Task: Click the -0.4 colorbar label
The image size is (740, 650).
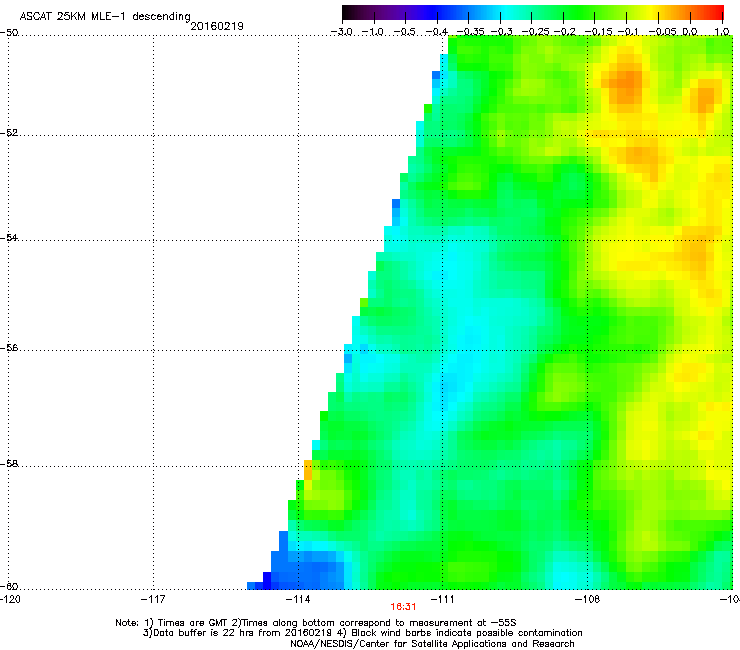Action: point(437,32)
